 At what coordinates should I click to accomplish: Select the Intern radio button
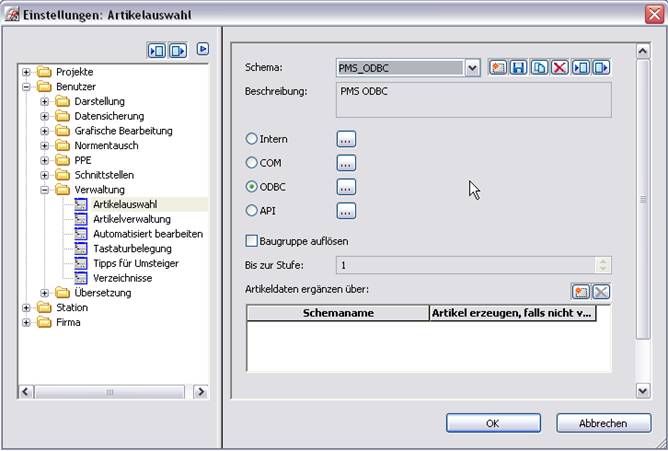pyautogui.click(x=252, y=139)
